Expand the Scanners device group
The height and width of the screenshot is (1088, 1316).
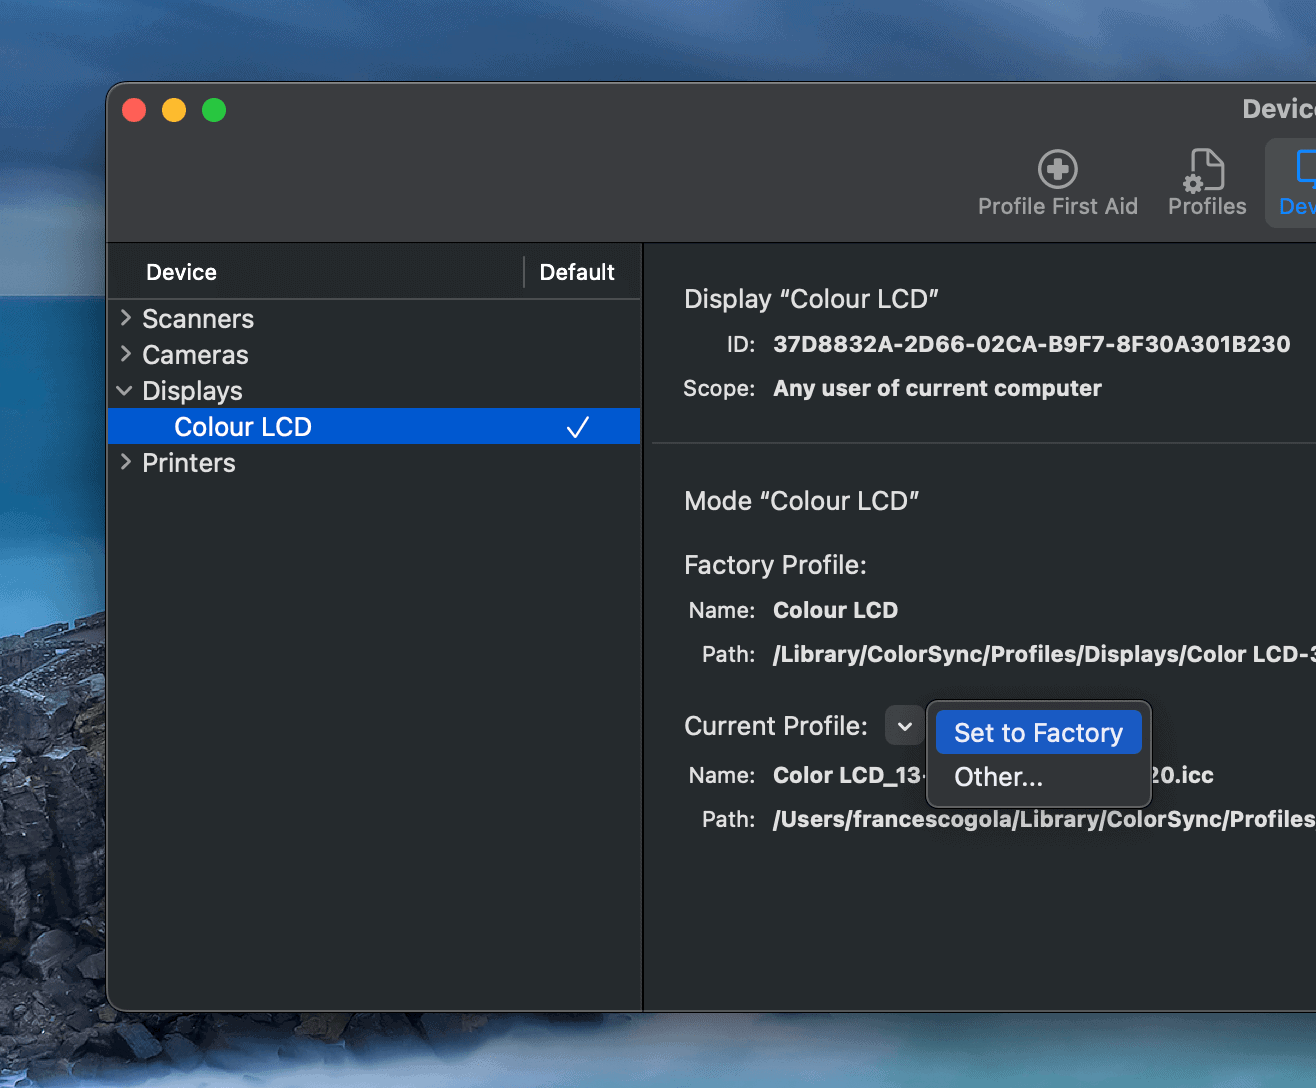pyautogui.click(x=126, y=318)
